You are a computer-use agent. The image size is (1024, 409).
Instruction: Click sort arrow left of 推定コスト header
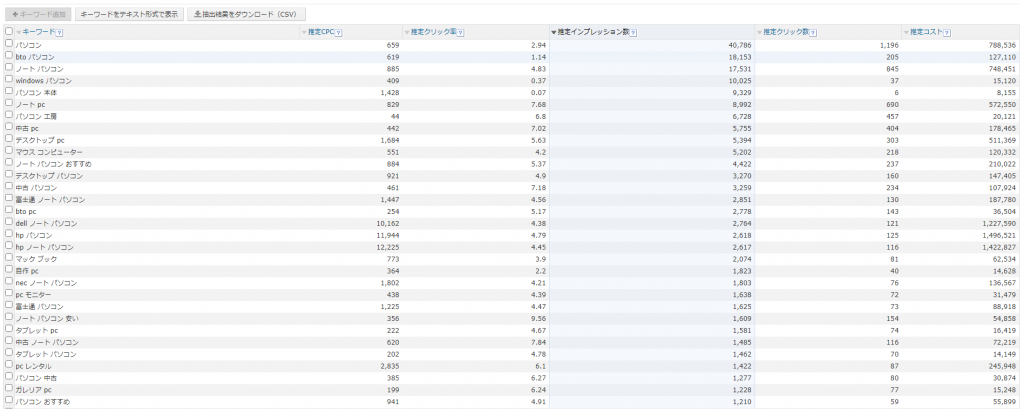click(906, 33)
